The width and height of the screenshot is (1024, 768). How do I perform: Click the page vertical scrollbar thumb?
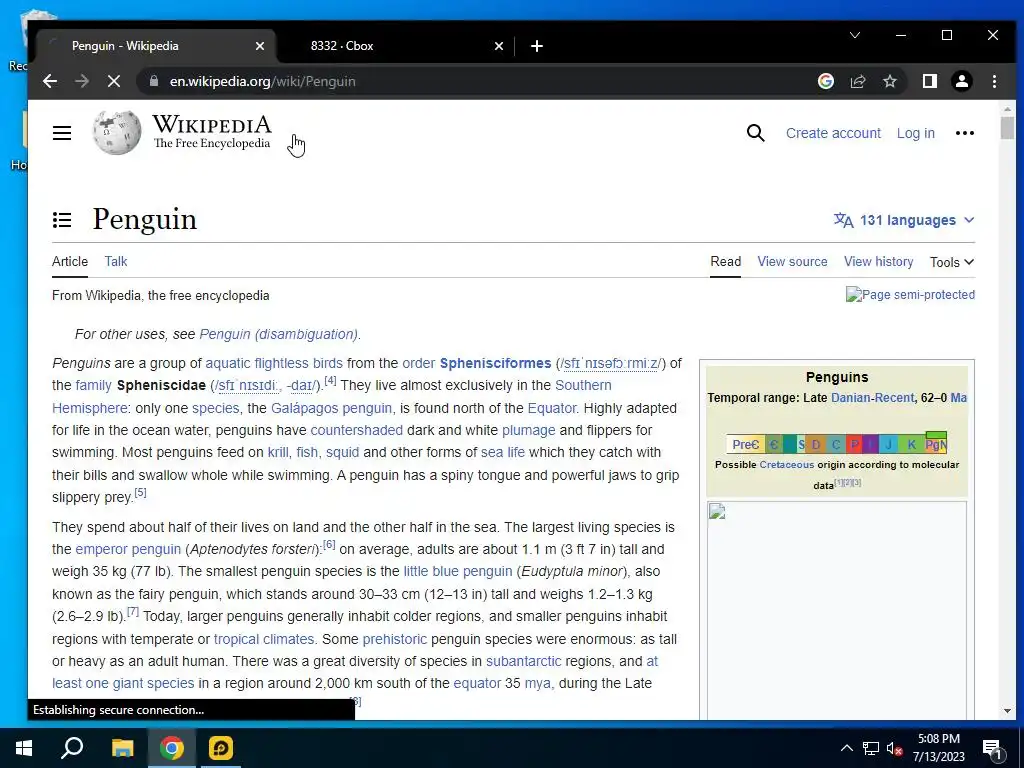pos(1007,128)
